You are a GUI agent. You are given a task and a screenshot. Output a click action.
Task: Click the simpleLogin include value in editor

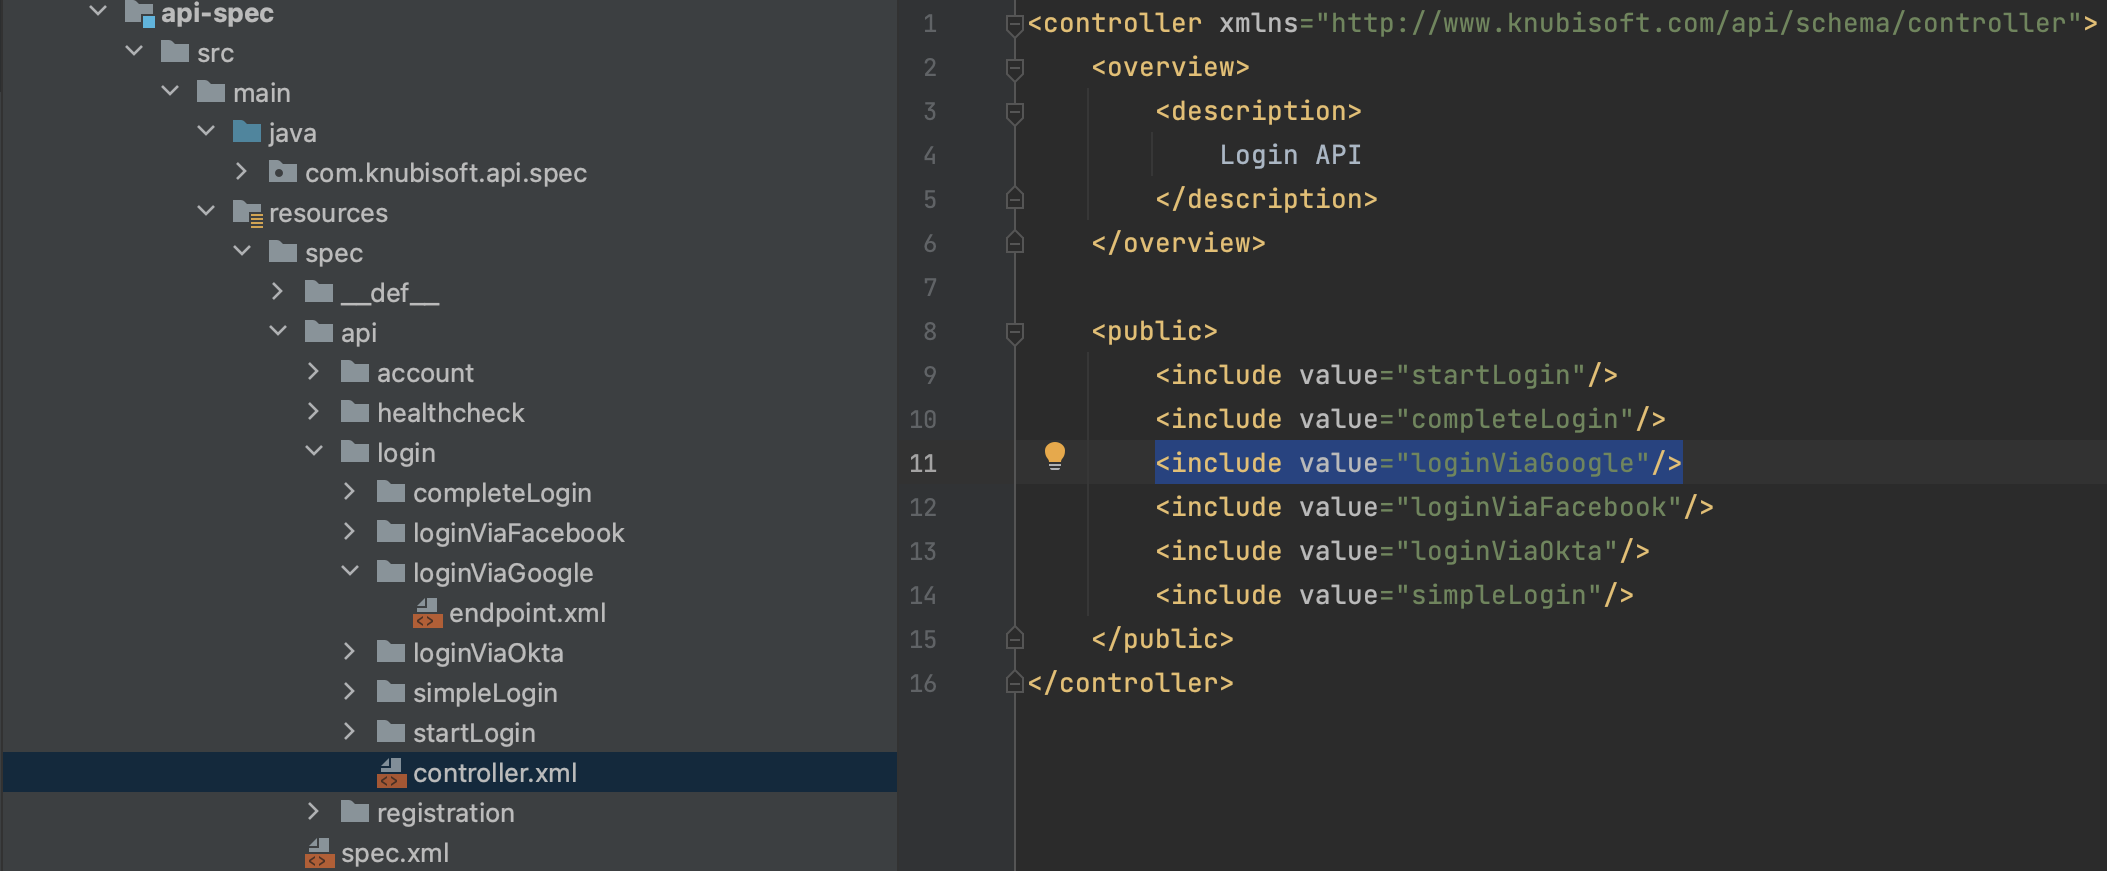pos(1498,595)
